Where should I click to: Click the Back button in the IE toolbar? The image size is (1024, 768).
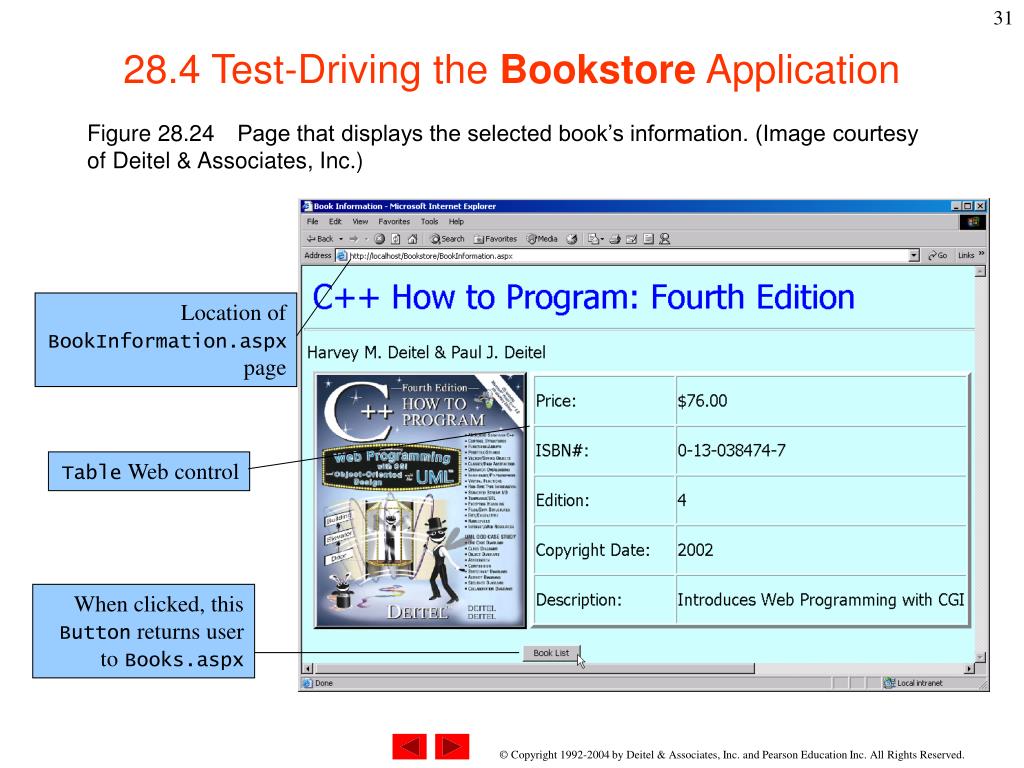tap(320, 239)
